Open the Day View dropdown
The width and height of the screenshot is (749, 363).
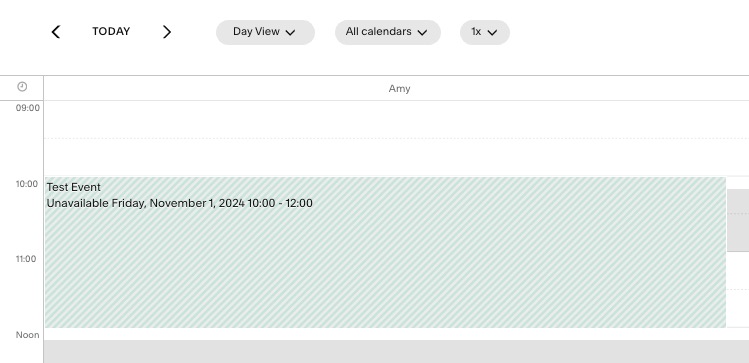point(265,32)
